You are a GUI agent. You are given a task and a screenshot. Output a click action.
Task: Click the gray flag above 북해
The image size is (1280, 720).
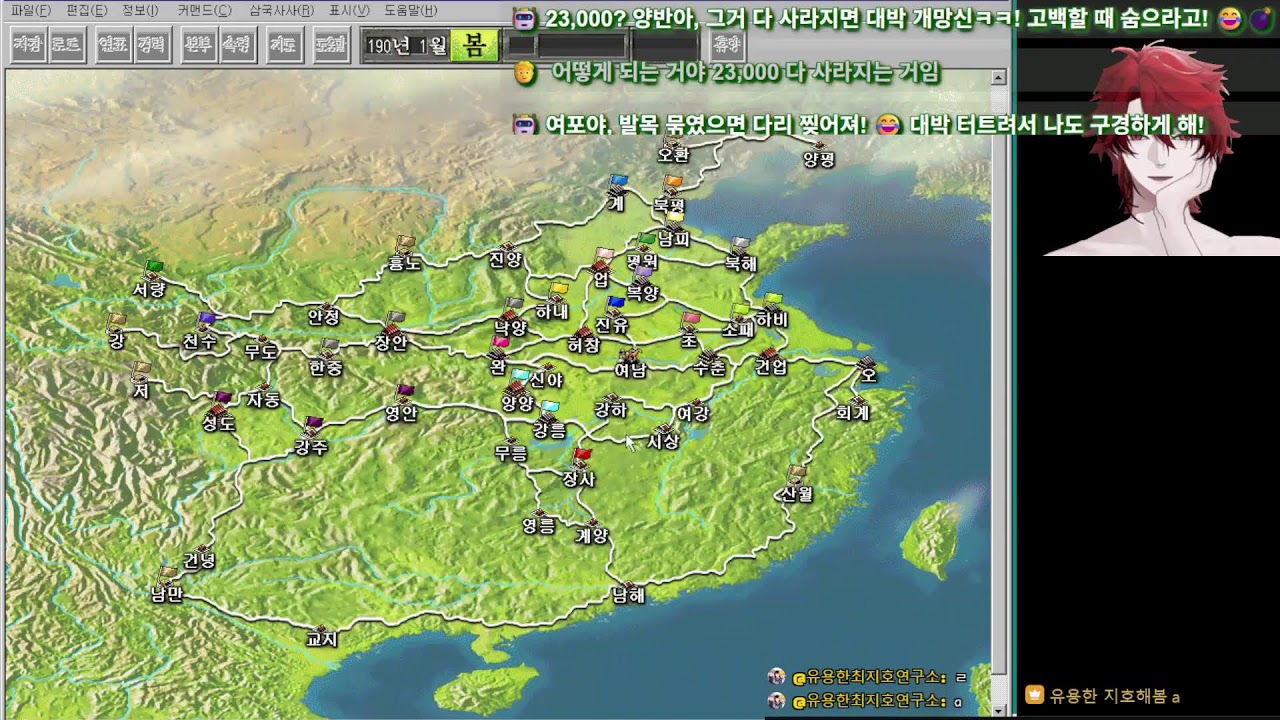pos(740,245)
